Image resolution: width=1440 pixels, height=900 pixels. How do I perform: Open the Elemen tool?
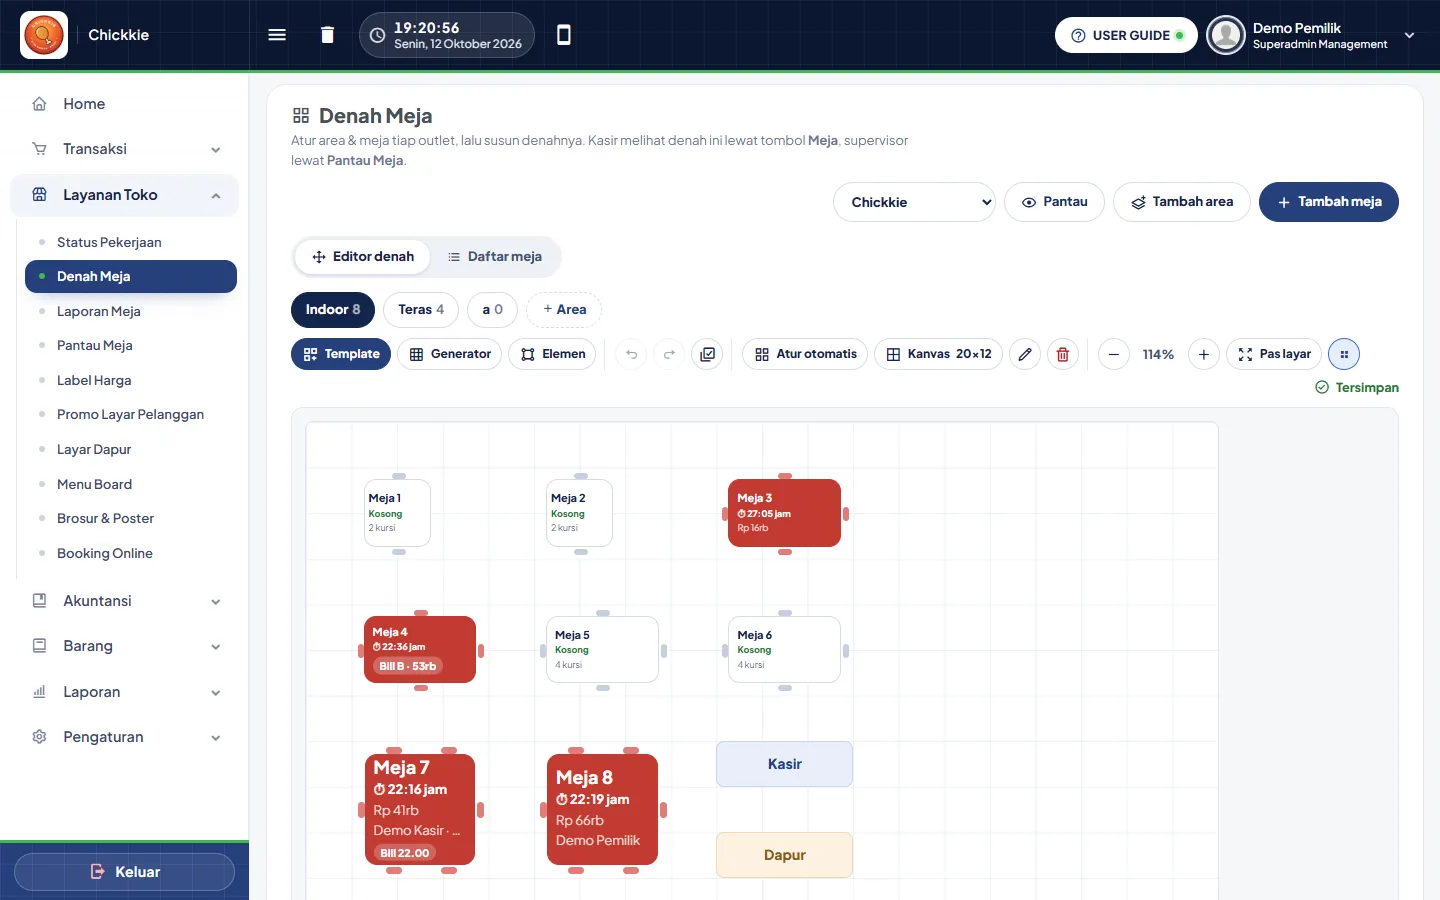[x=553, y=354]
